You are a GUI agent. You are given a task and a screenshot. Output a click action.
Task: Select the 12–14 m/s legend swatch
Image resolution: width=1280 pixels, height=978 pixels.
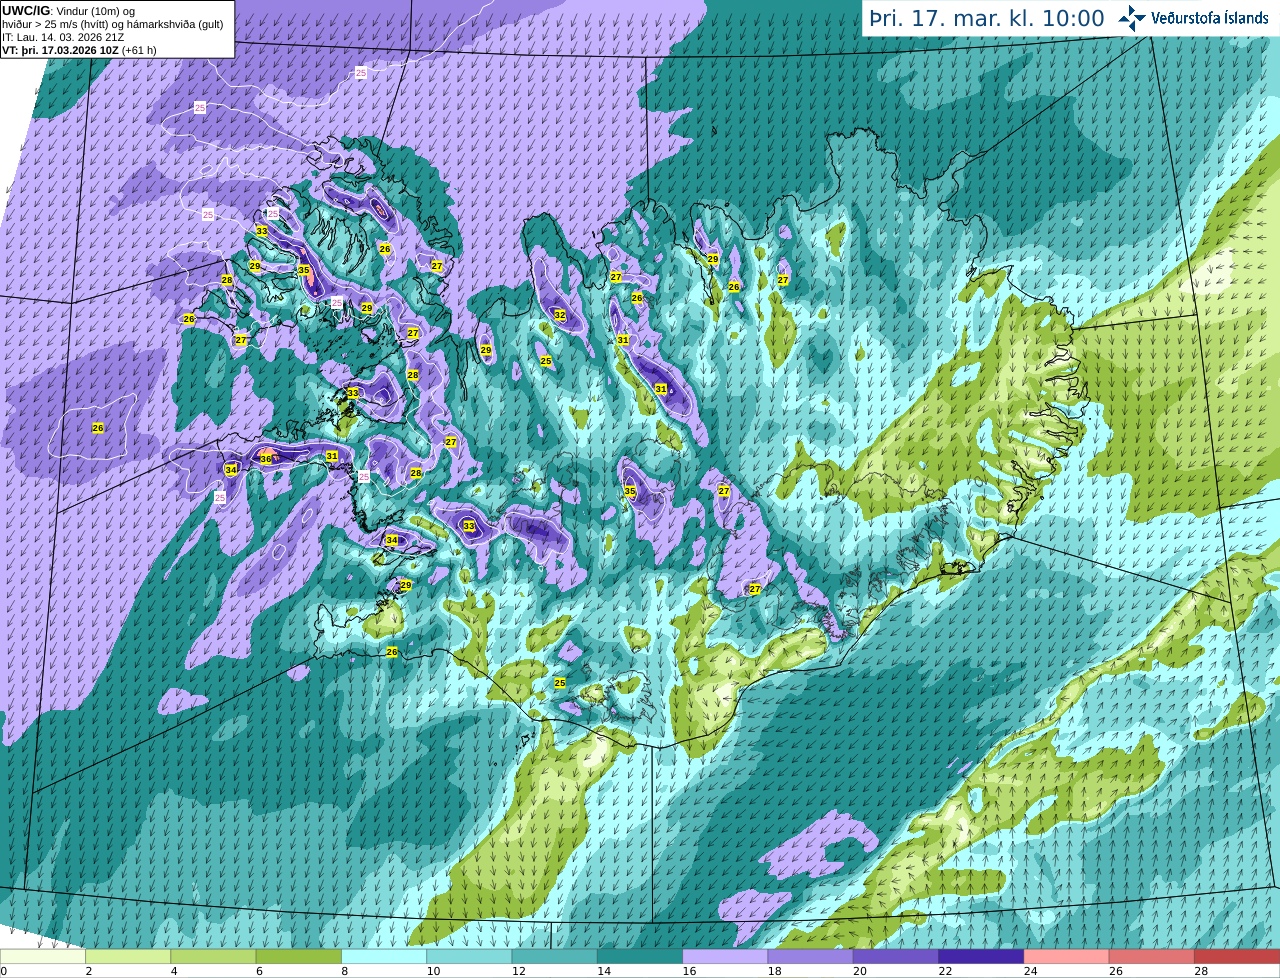click(555, 956)
